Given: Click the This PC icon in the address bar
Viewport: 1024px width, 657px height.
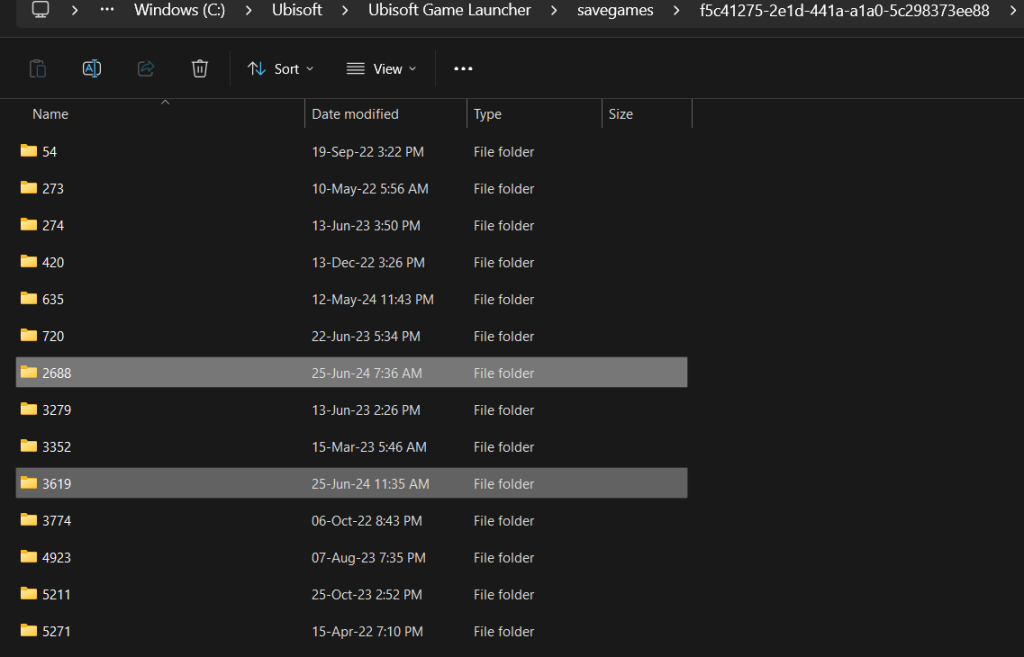Looking at the screenshot, I should click(x=38, y=10).
